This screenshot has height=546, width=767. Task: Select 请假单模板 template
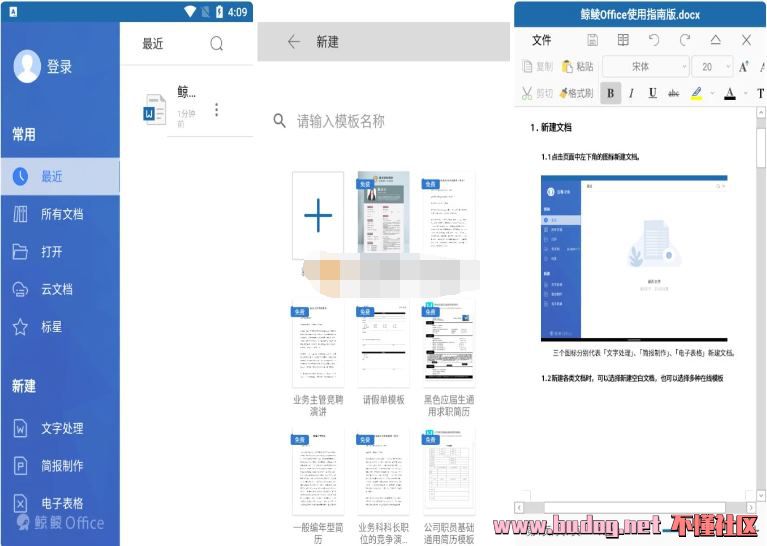[x=383, y=352]
